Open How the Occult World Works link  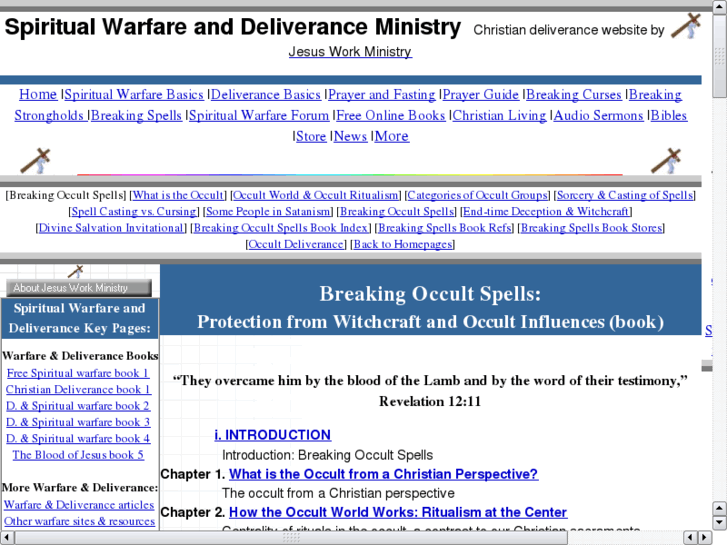click(x=398, y=512)
